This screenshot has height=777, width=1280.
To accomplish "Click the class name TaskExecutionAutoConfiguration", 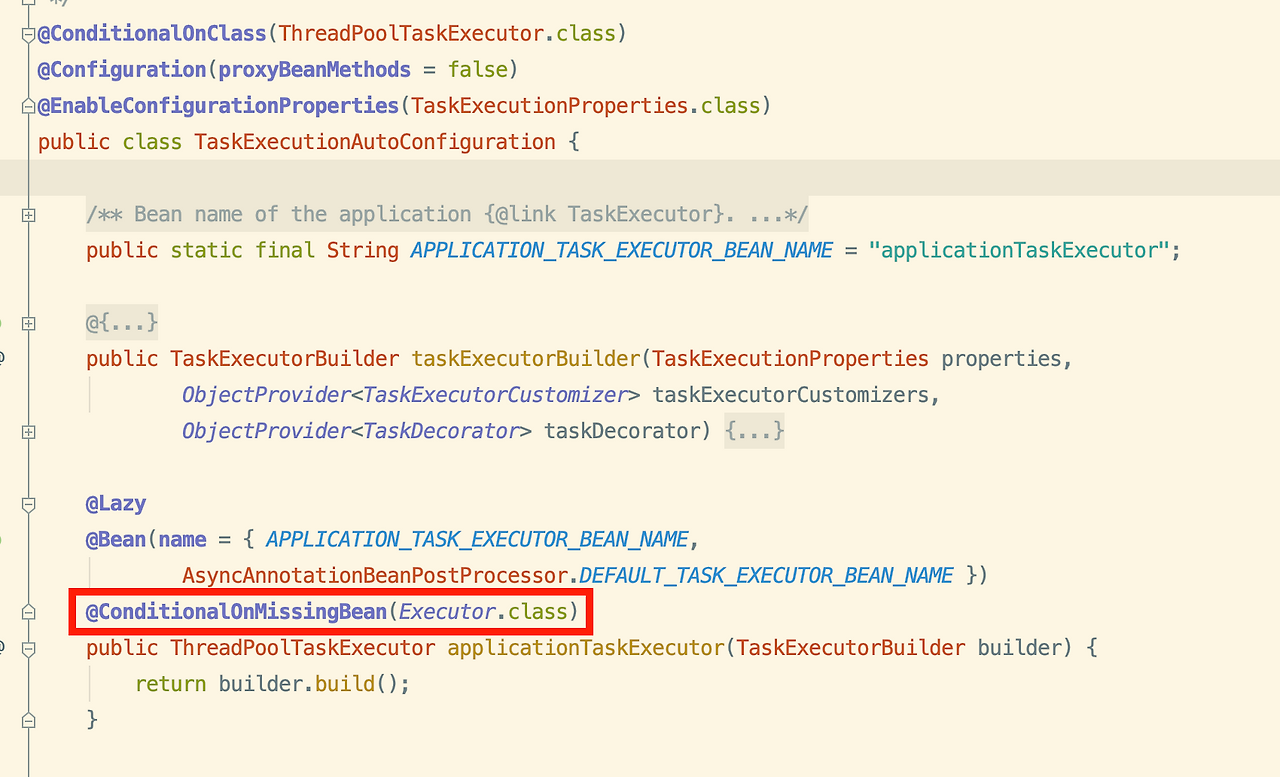I will pyautogui.click(x=375, y=141).
